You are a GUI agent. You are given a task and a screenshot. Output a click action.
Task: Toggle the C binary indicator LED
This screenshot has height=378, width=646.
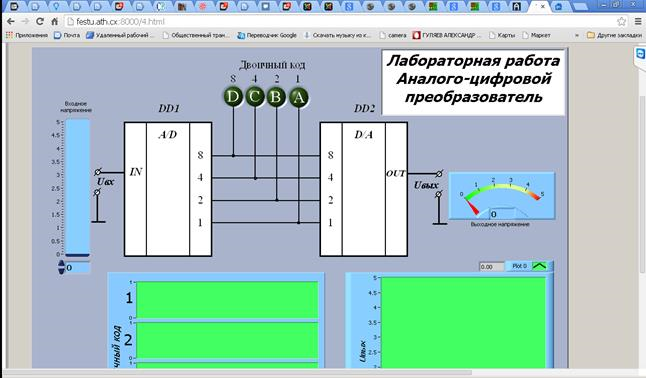tap(255, 97)
